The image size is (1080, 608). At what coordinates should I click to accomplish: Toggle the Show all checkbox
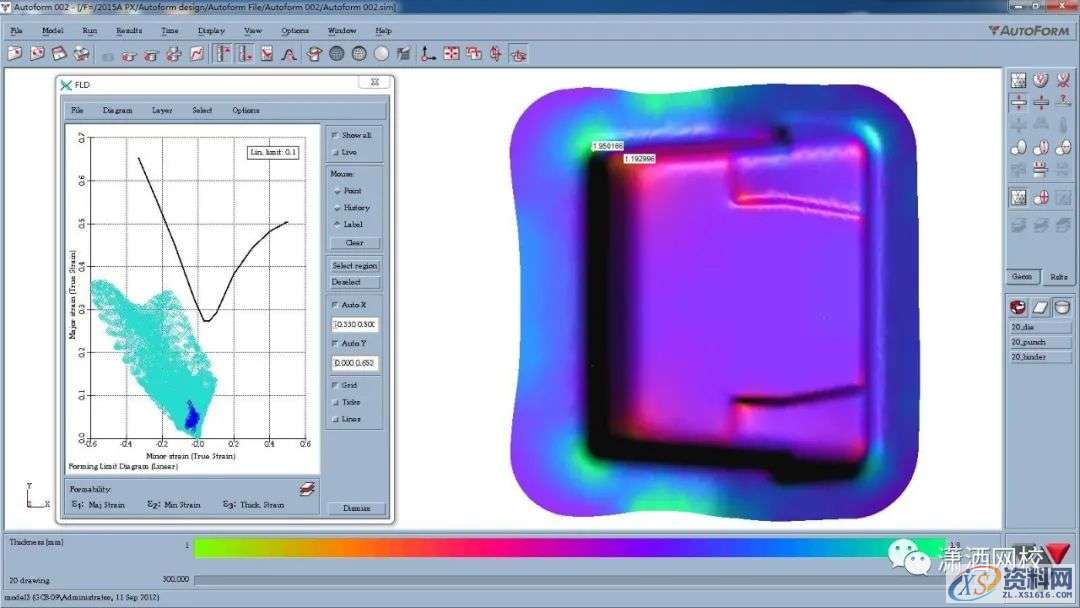coord(335,135)
